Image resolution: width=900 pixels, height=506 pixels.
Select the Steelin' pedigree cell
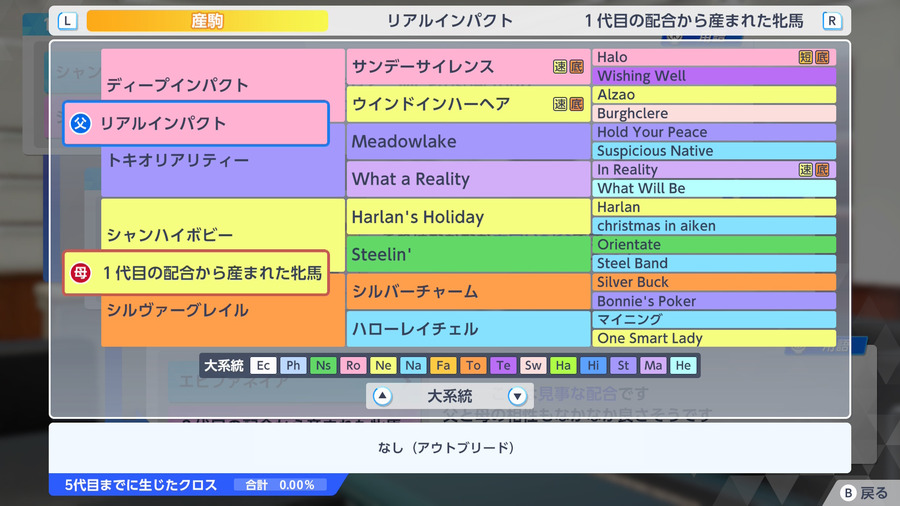468,254
